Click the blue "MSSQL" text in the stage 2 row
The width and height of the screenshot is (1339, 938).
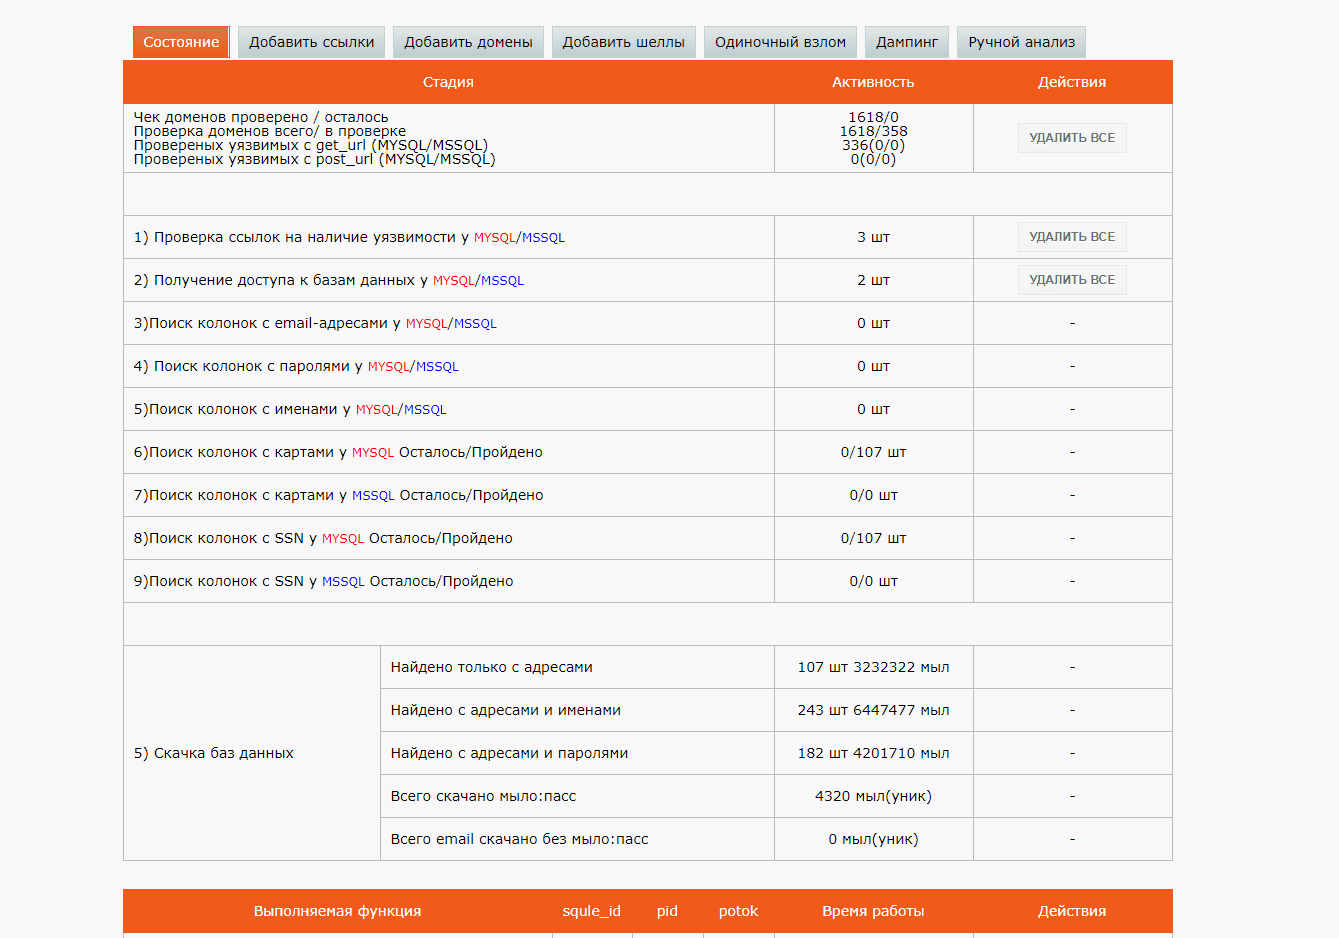503,281
